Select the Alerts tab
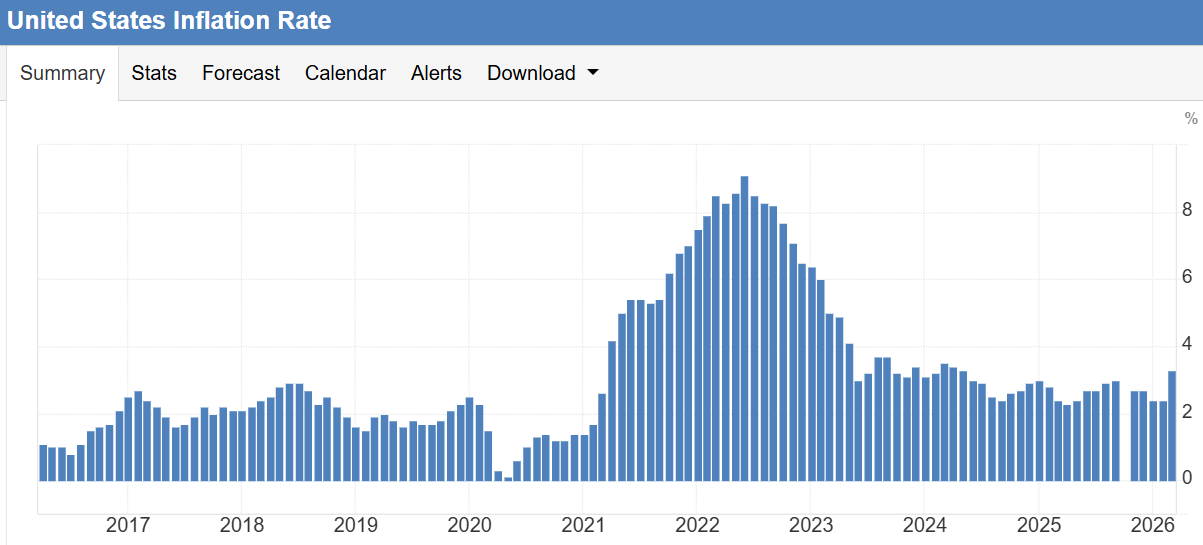The height and width of the screenshot is (545, 1203). (436, 73)
